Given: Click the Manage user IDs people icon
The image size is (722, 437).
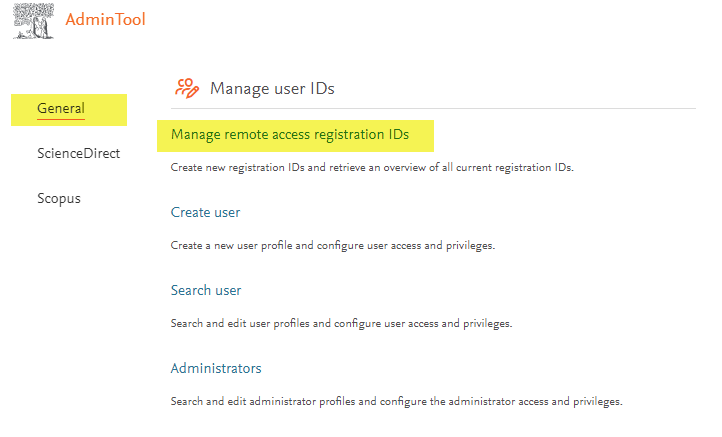Looking at the screenshot, I should (x=186, y=88).
